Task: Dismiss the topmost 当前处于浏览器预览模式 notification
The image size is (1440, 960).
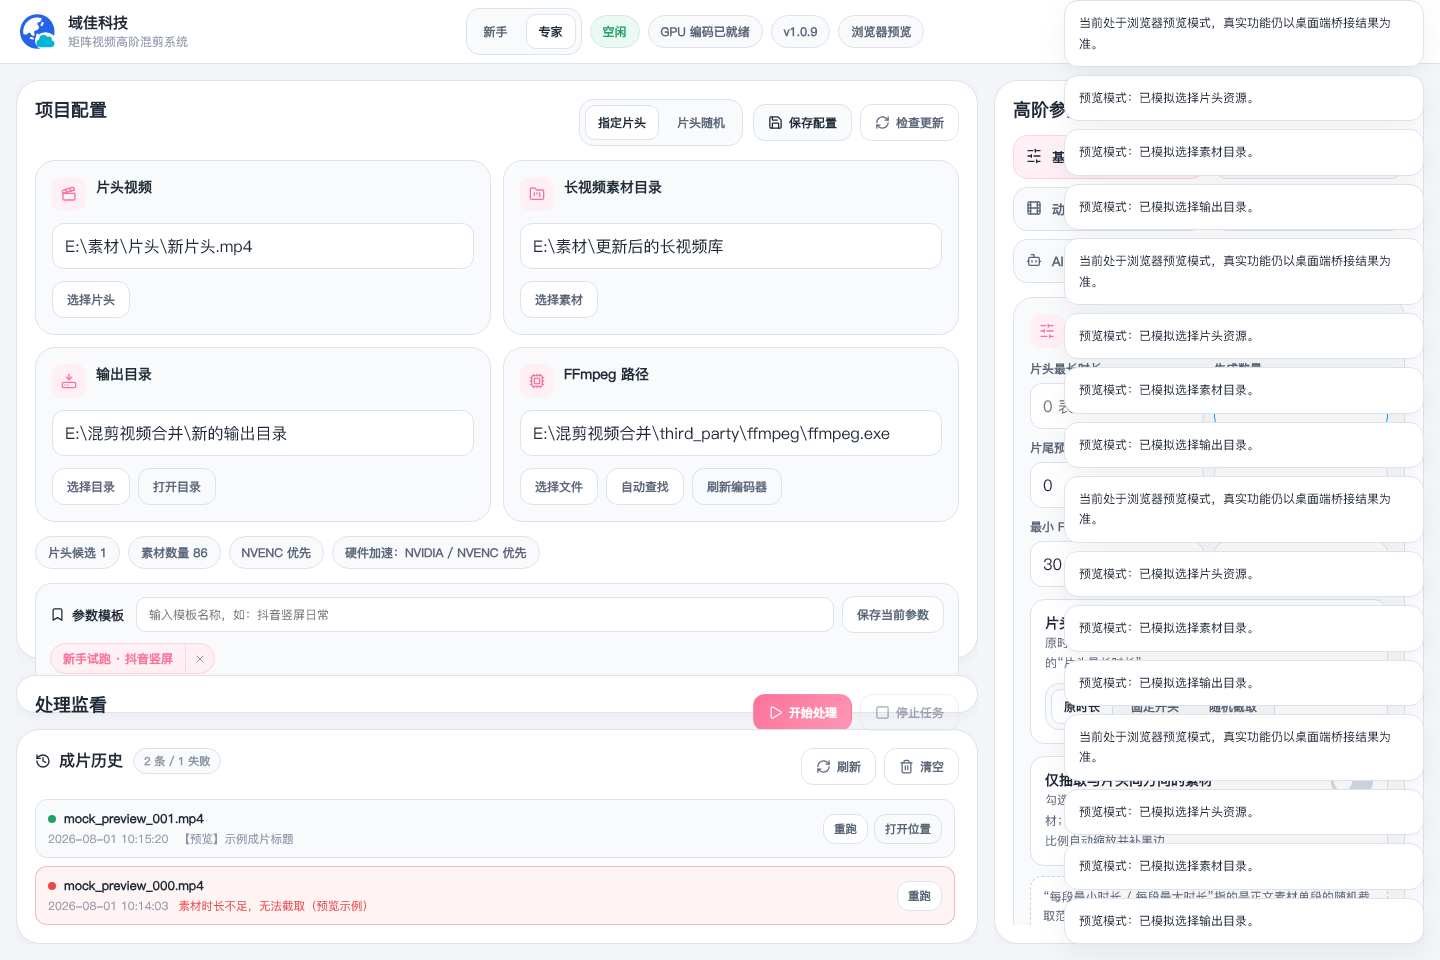Action: coord(1244,33)
